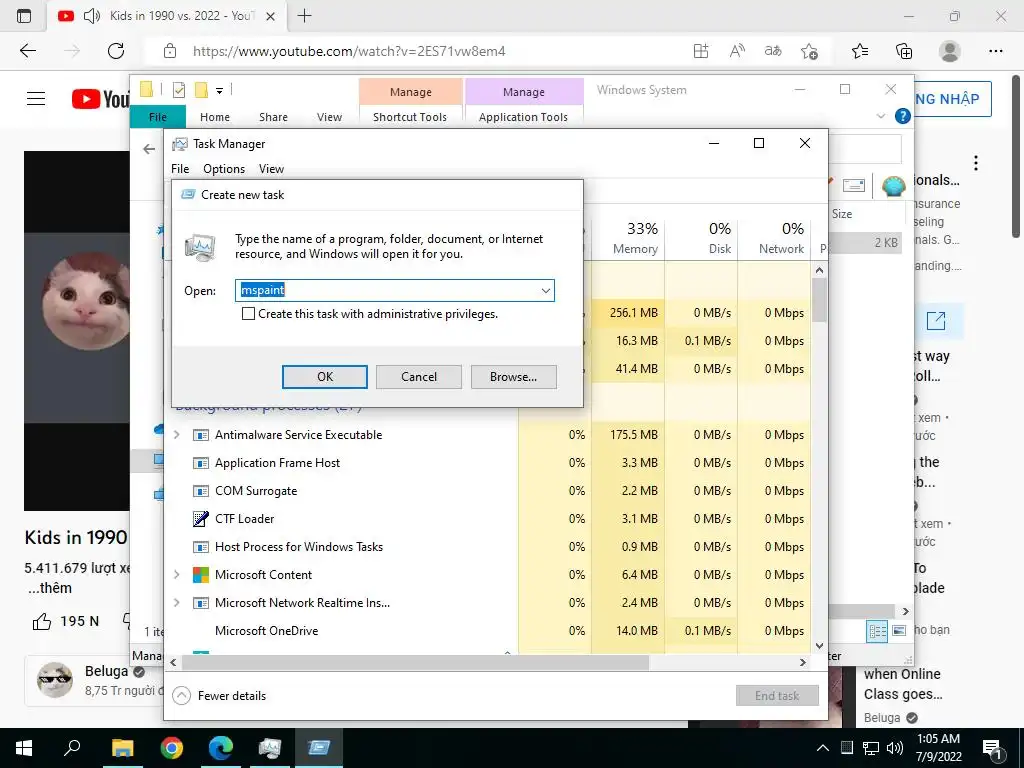Click the disabled End task button
This screenshot has height=768, width=1024.
tap(777, 696)
